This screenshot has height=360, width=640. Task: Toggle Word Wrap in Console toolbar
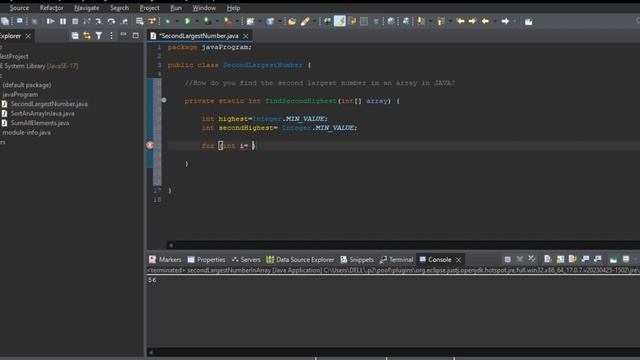point(573,259)
